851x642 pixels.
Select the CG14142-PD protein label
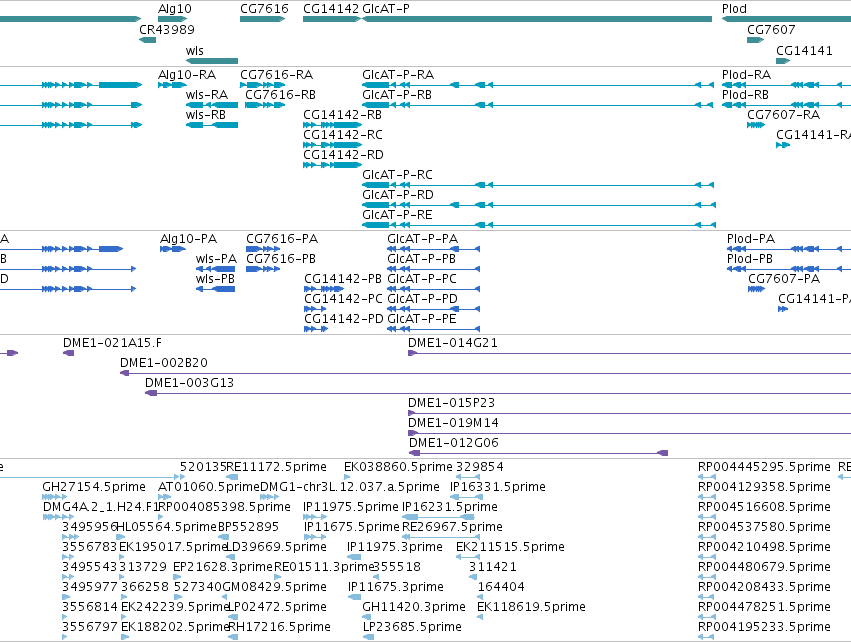click(x=344, y=319)
